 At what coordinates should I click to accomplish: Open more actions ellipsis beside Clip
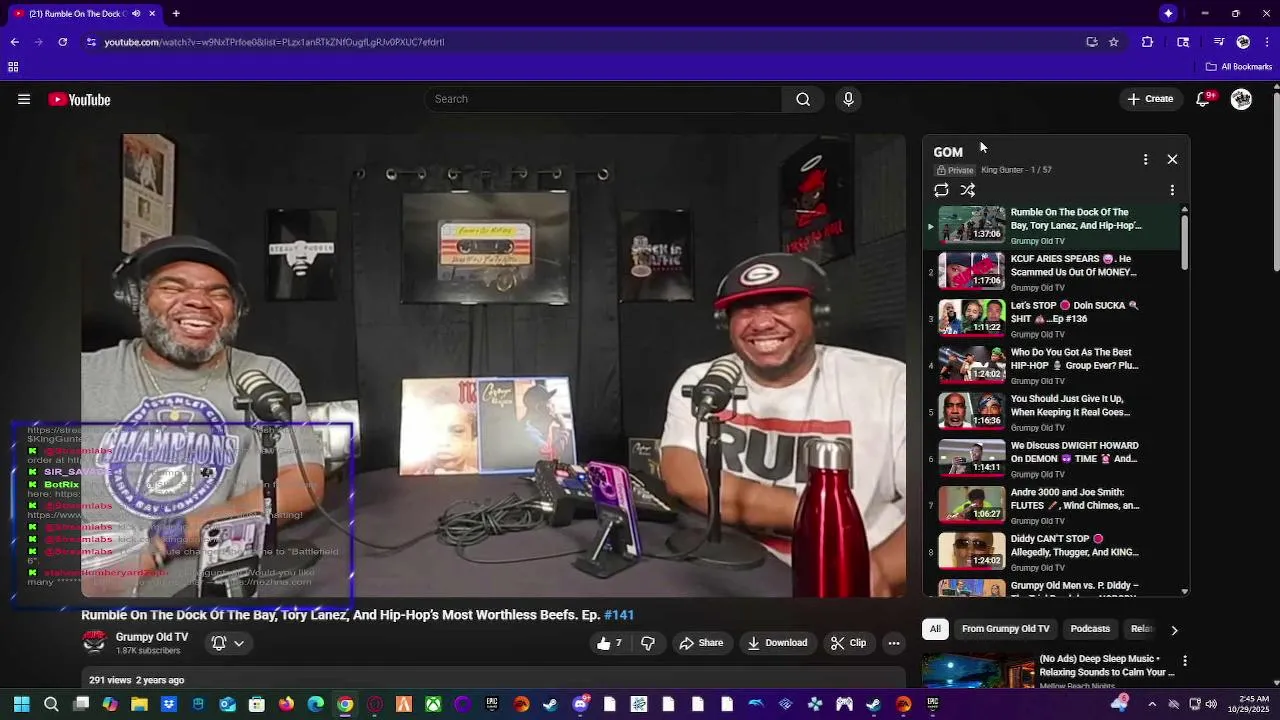[894, 643]
